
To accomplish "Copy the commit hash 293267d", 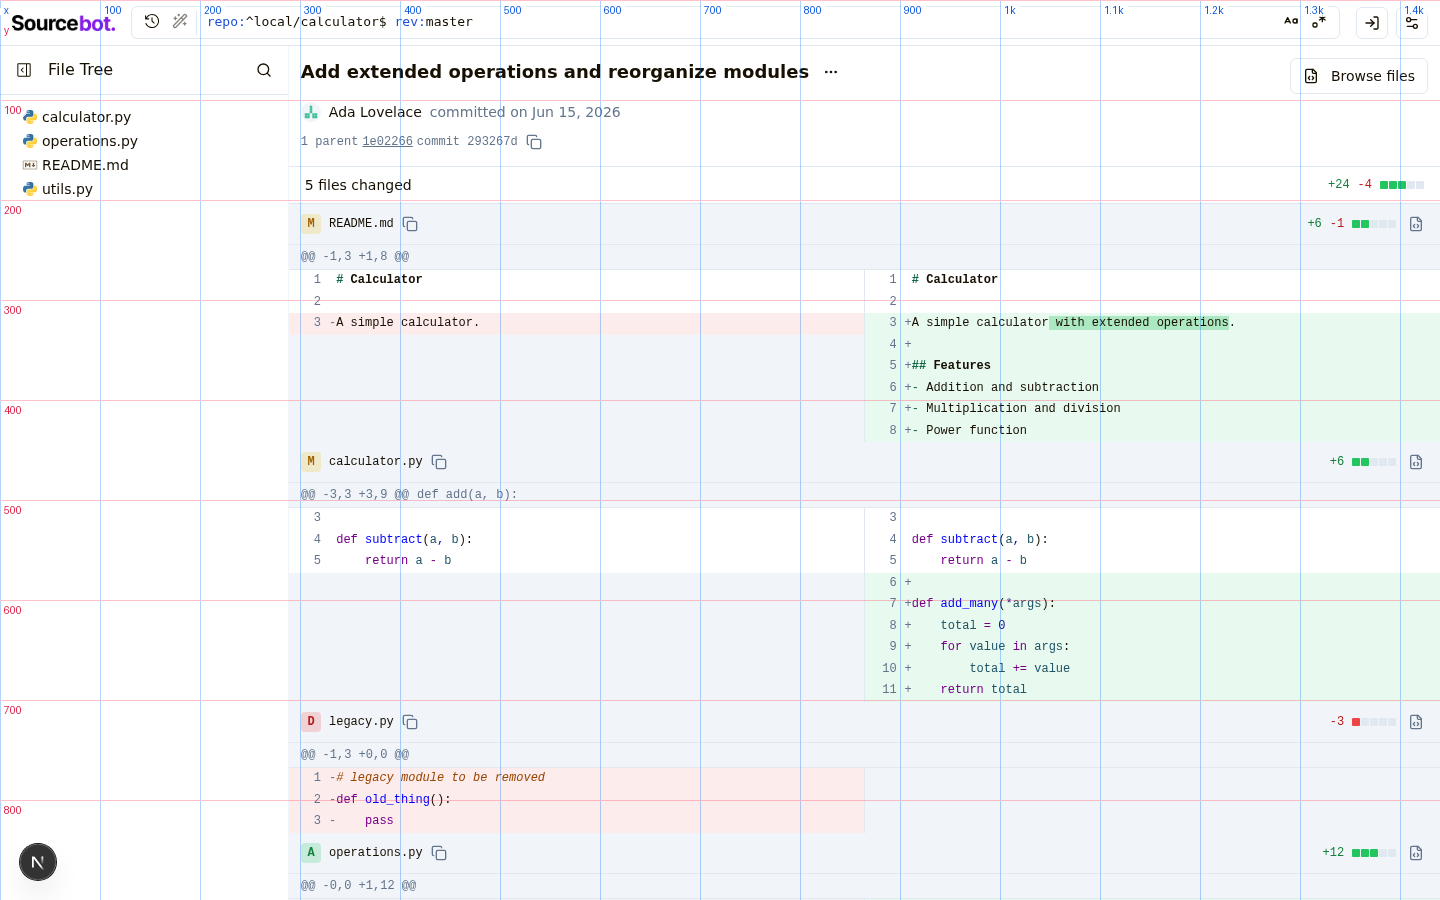I will (534, 142).
